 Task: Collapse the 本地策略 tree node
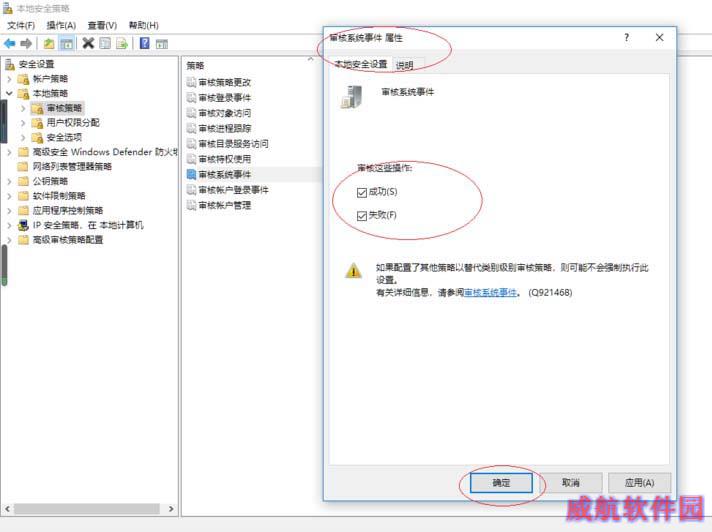coord(9,94)
